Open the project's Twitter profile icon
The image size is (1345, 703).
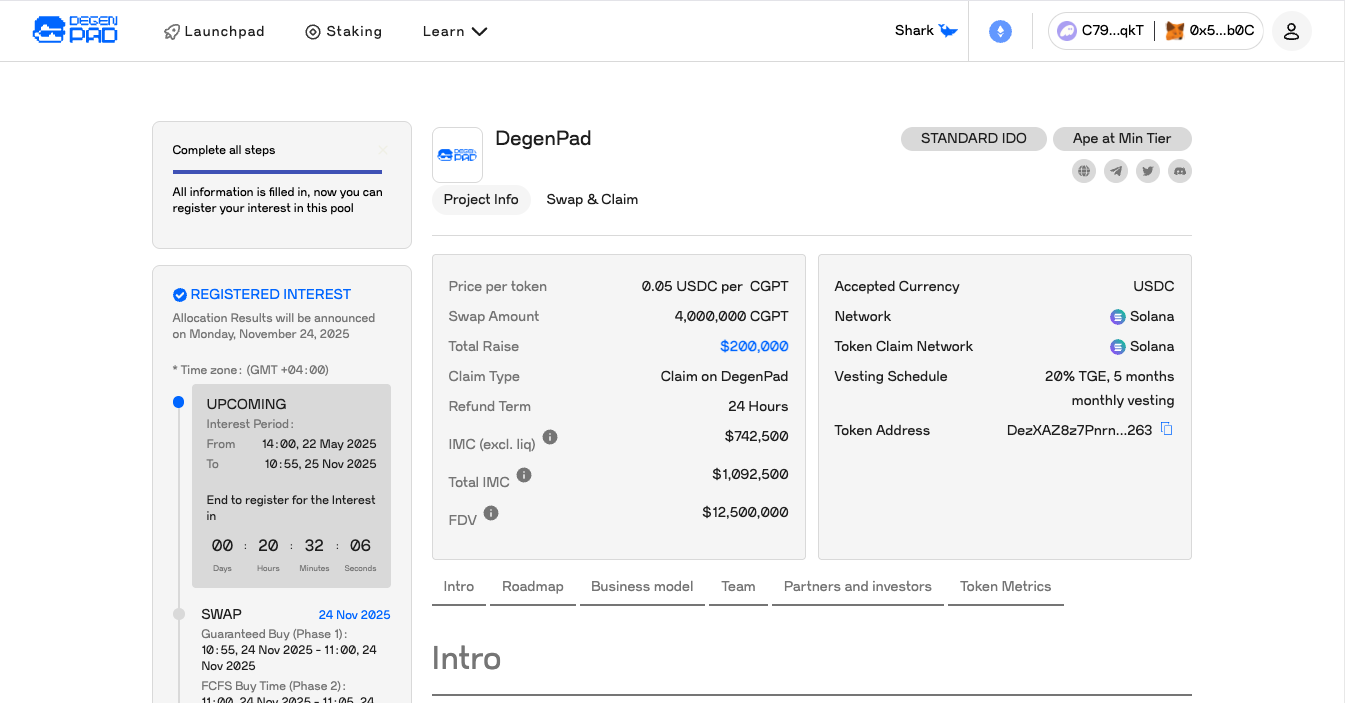coord(1148,171)
